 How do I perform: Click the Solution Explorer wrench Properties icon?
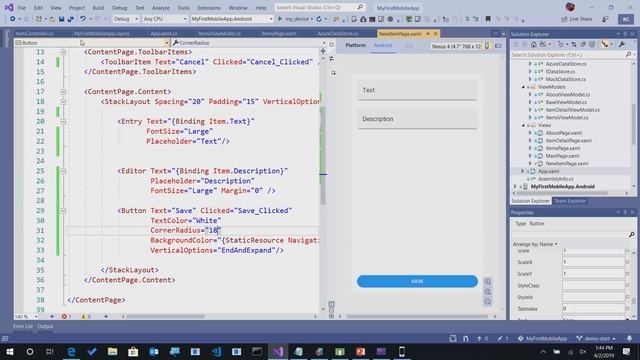tap(622, 44)
